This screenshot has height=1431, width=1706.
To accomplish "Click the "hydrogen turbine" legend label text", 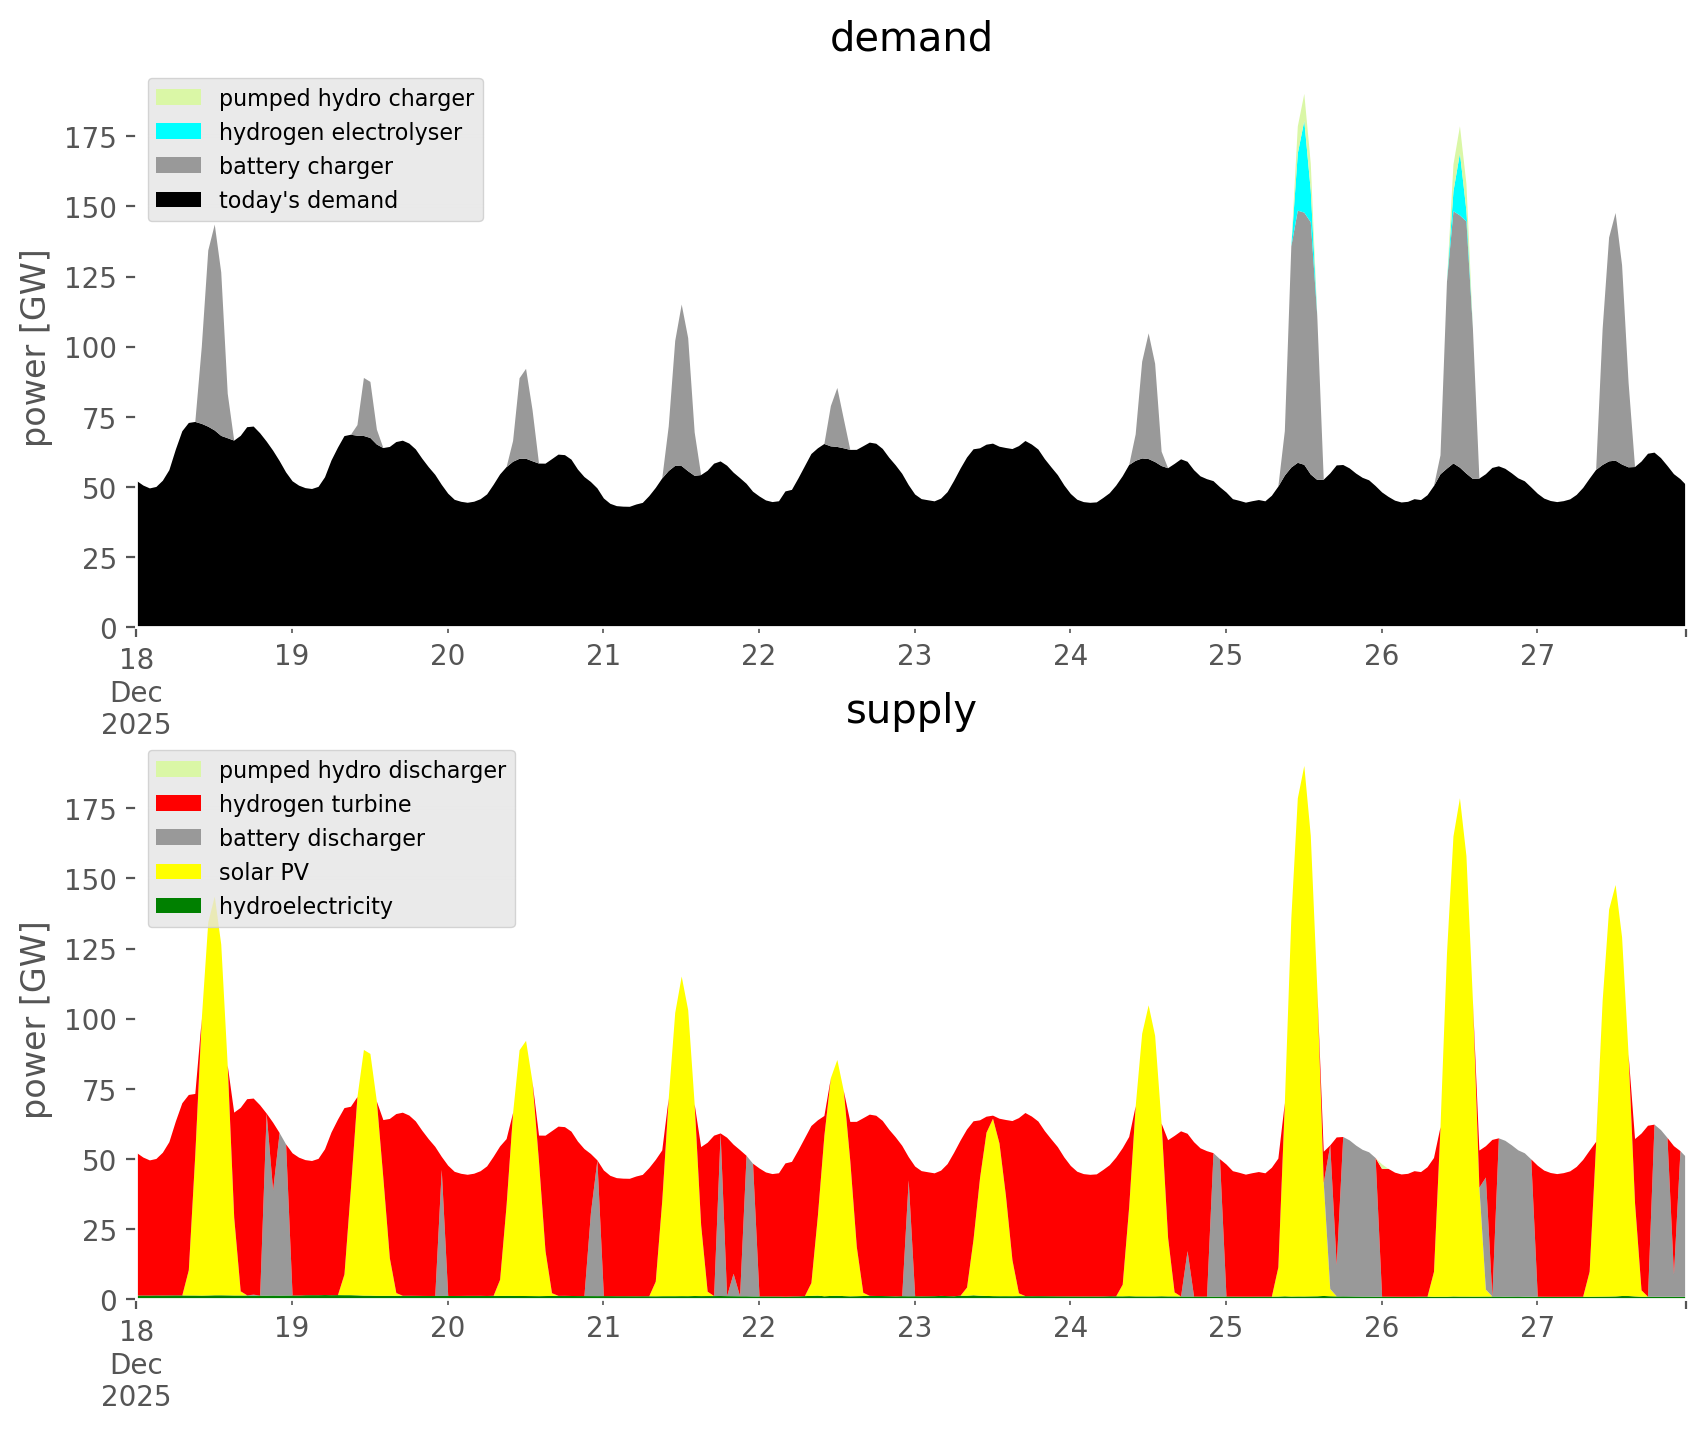I will click(x=315, y=804).
